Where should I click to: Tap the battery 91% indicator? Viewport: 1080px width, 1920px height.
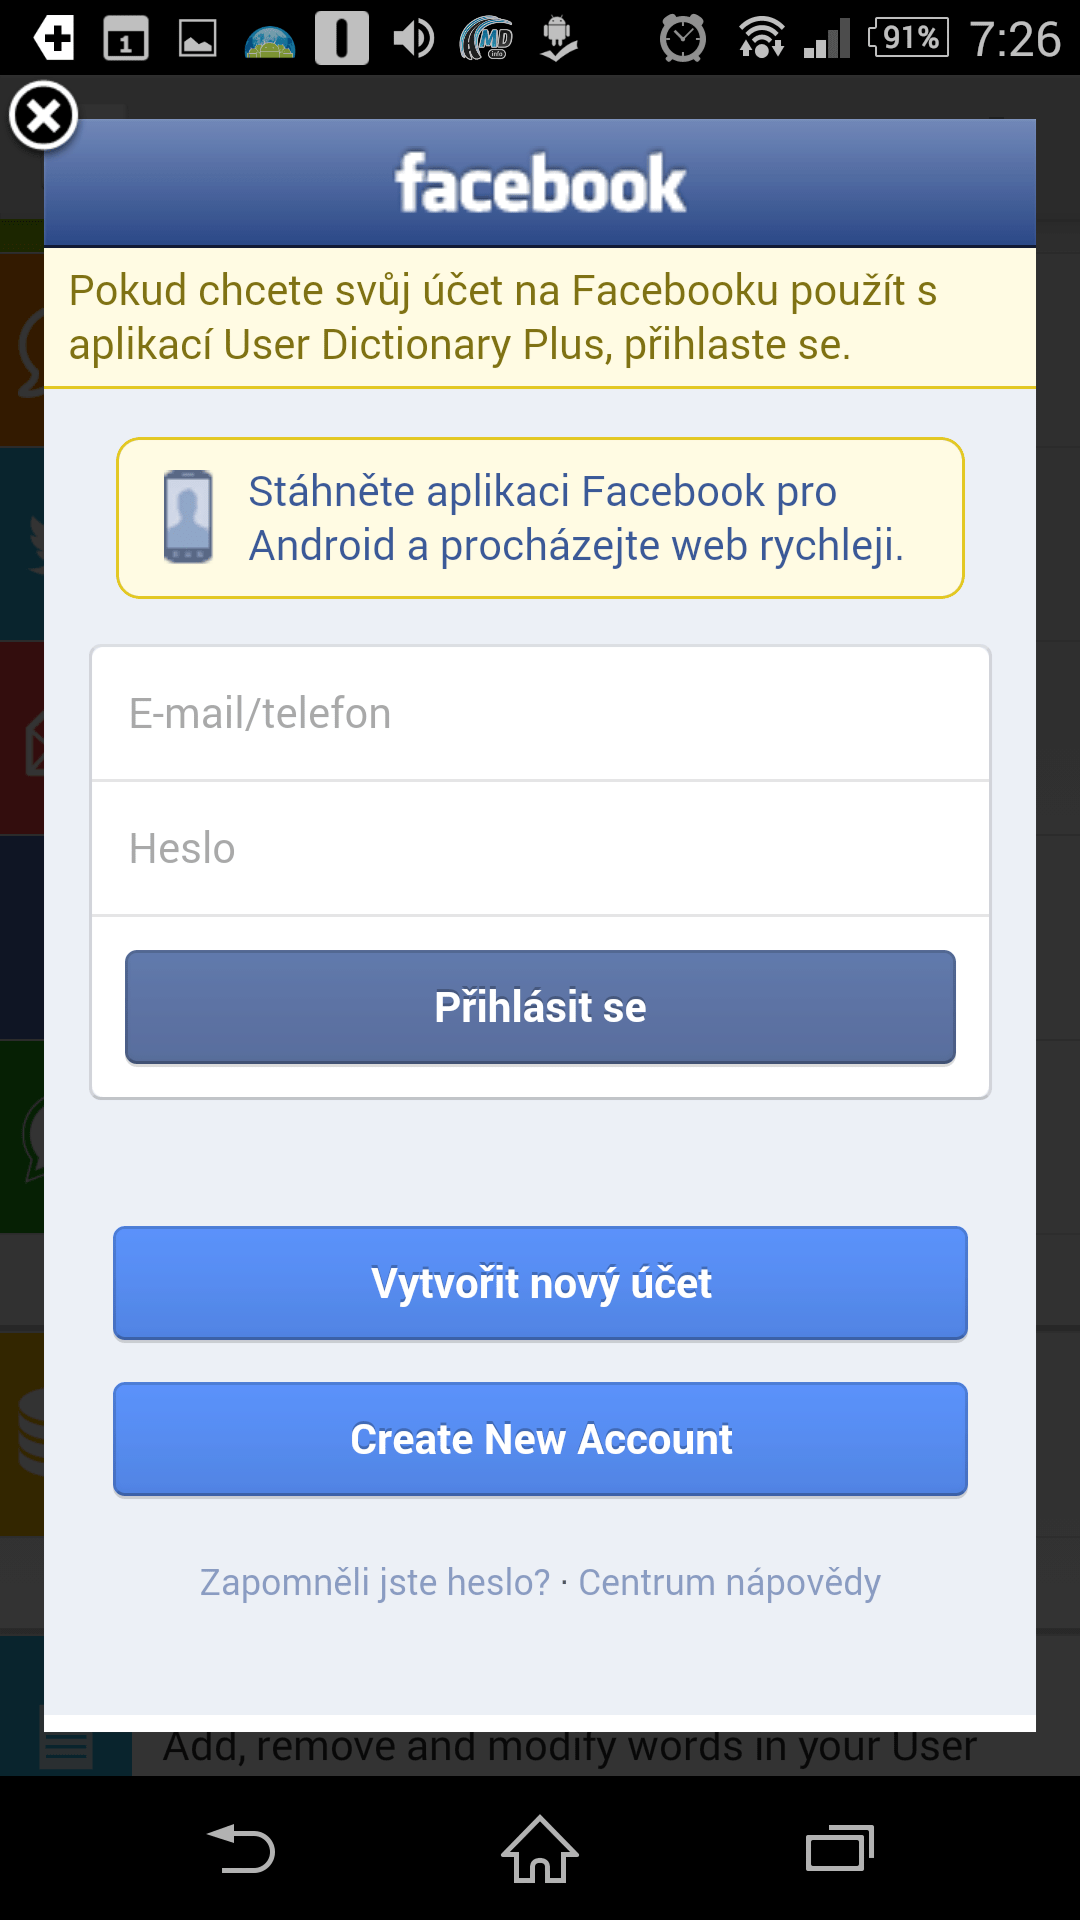908,38
